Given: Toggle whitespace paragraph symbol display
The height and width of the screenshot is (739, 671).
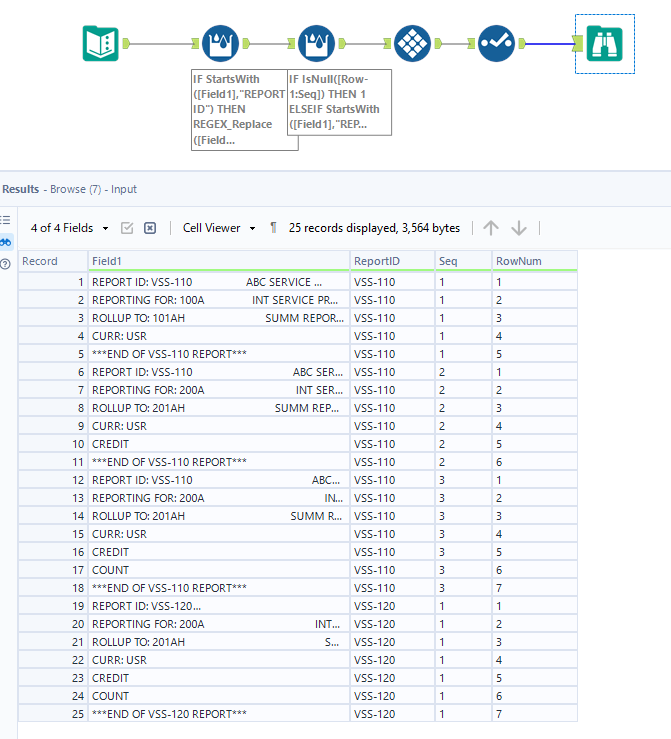Looking at the screenshot, I should pos(273,228).
